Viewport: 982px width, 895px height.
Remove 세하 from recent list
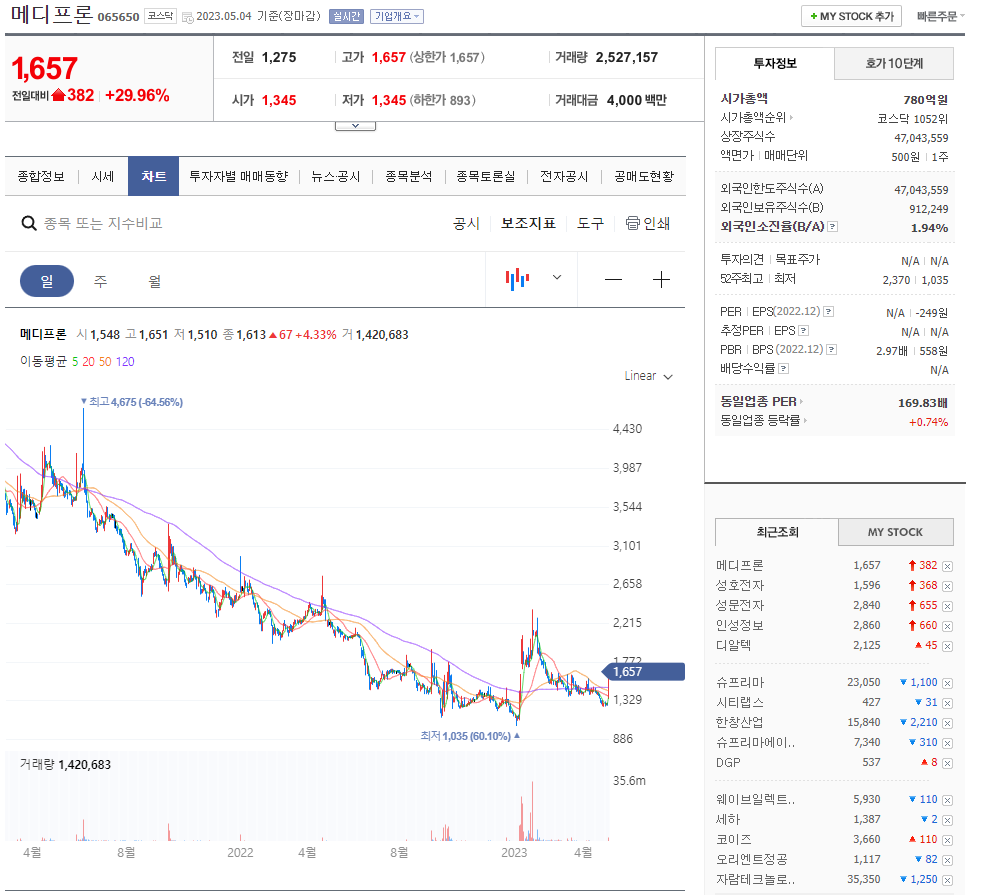(x=948, y=820)
